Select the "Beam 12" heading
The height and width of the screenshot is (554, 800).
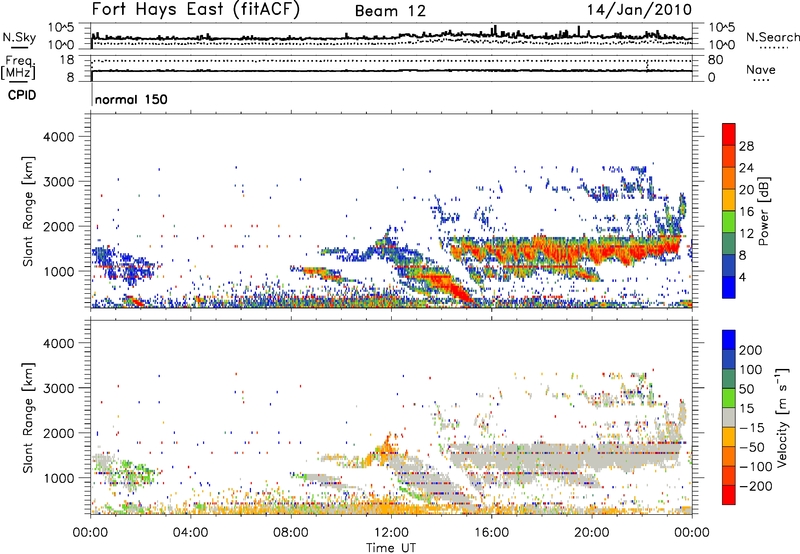tap(390, 11)
